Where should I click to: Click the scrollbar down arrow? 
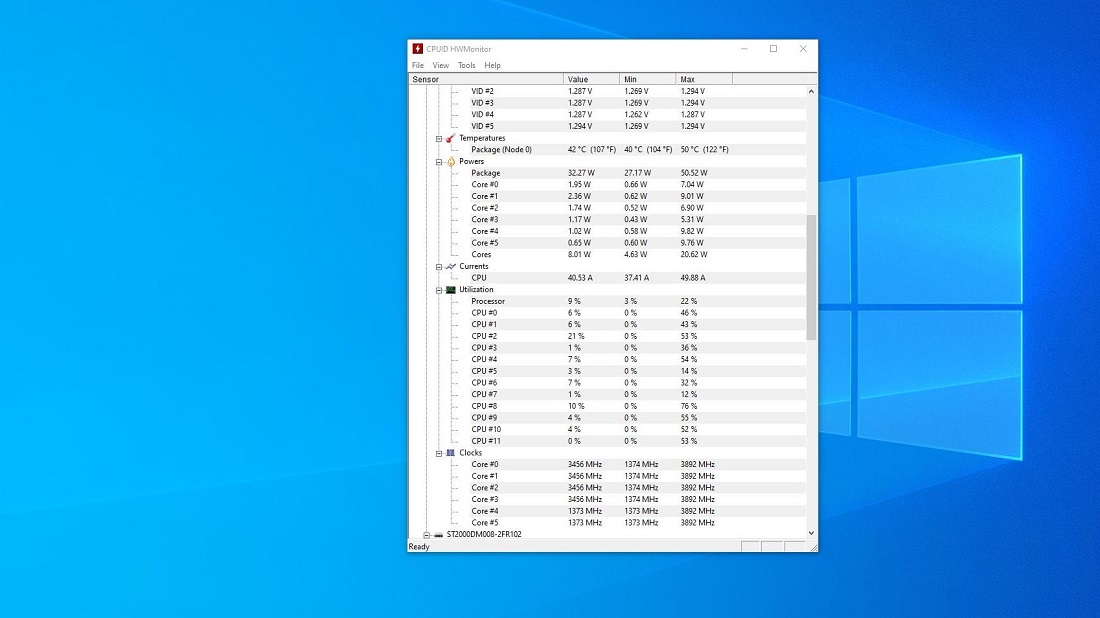(811, 533)
